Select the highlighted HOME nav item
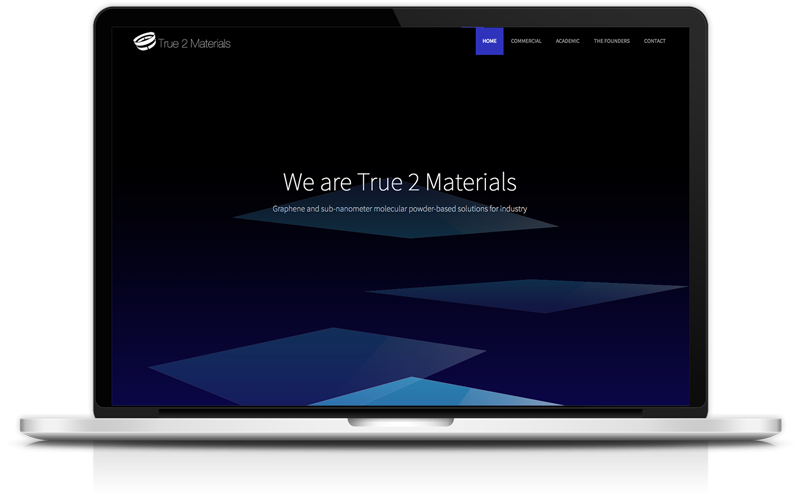Screen dimensions: 800x496 489,41
